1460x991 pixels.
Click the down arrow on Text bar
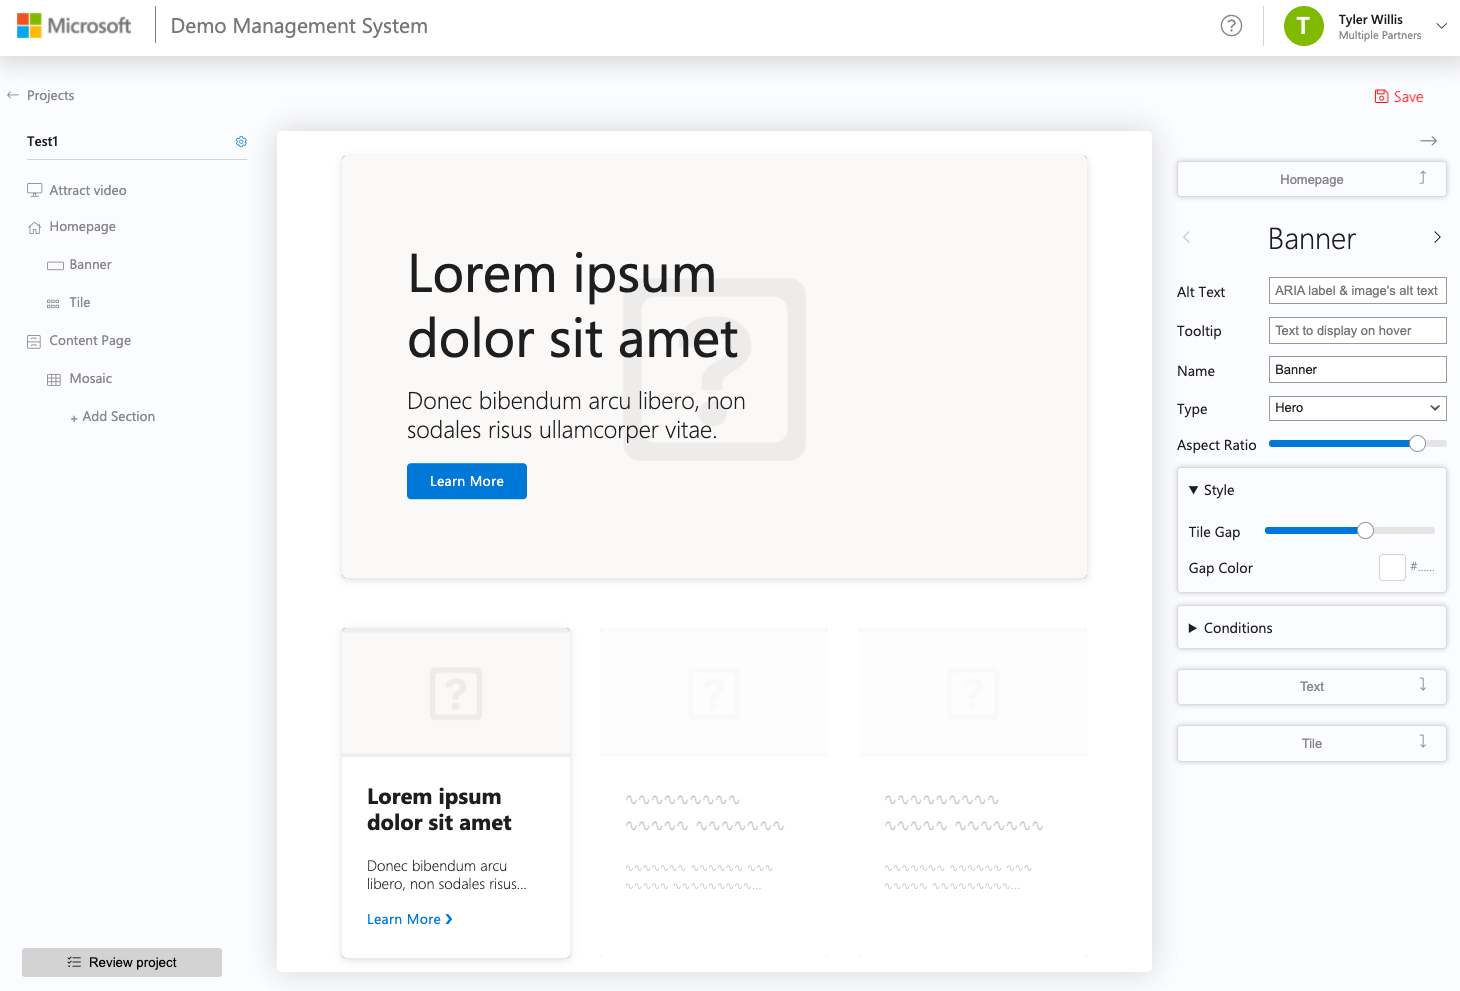1422,685
